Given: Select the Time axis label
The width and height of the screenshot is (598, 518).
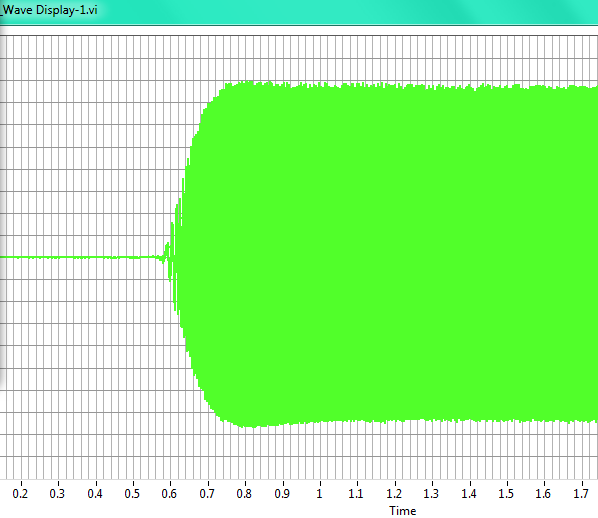Looking at the screenshot, I should (x=402, y=511).
